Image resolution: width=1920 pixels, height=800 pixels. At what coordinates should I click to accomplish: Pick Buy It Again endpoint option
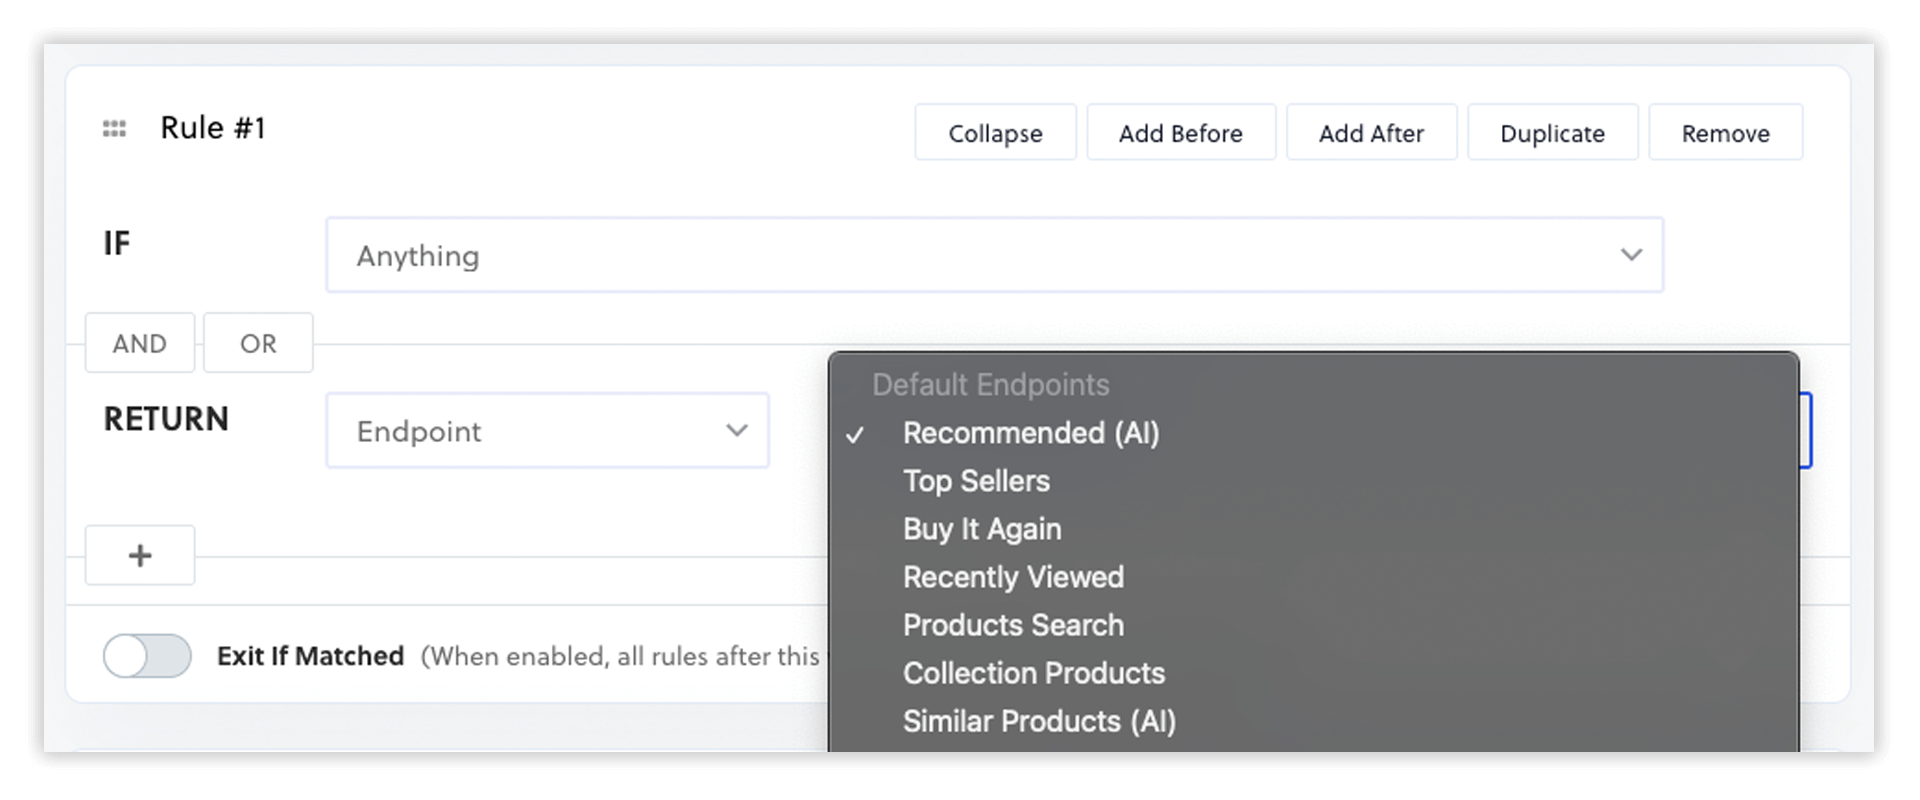pyautogui.click(x=982, y=529)
